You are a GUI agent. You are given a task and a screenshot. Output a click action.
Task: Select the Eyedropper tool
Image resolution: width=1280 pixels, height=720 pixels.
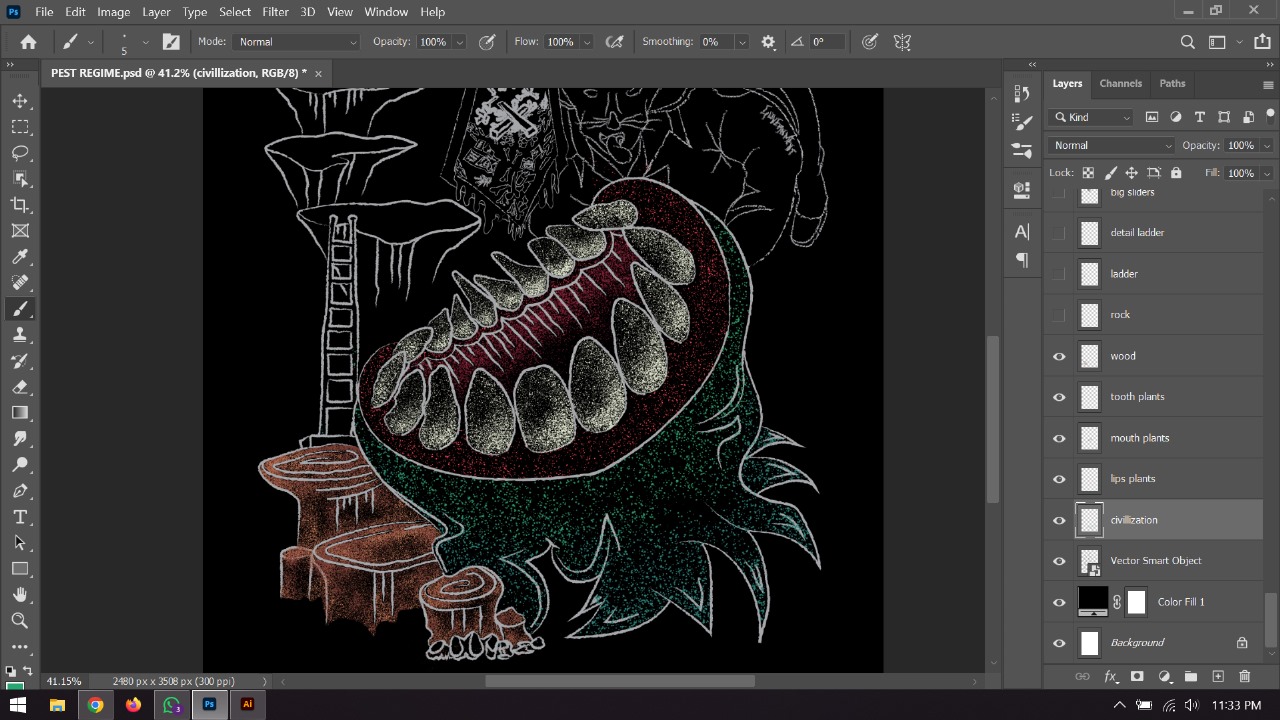[x=20, y=257]
